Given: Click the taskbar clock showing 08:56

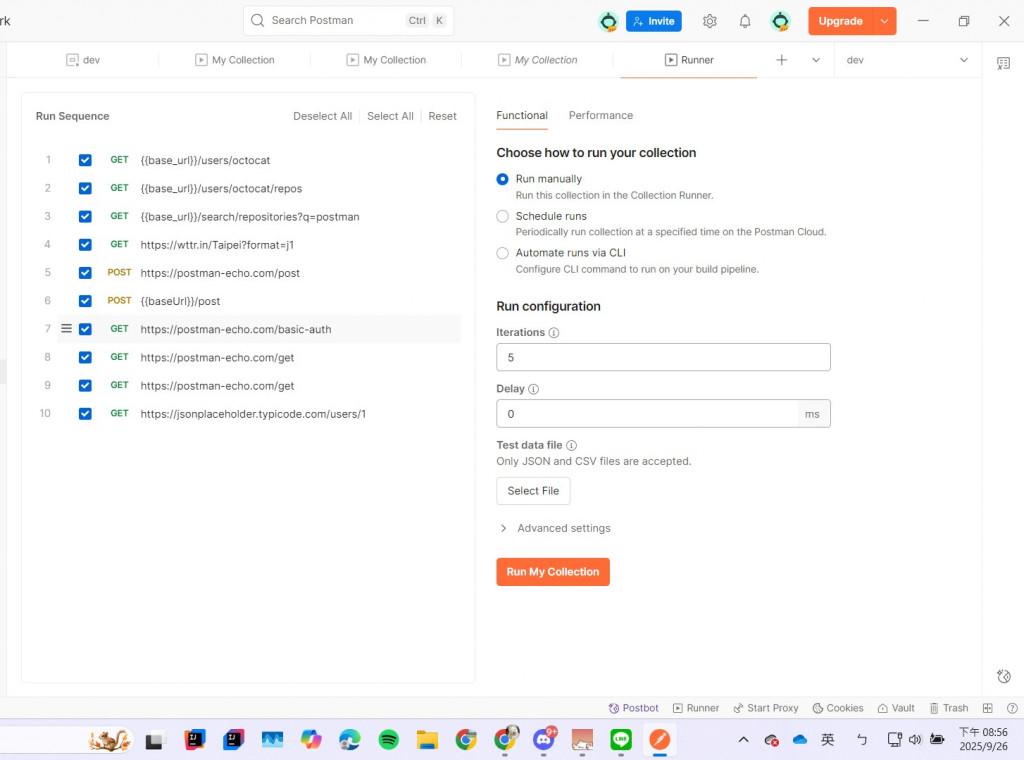Looking at the screenshot, I should click(983, 739).
